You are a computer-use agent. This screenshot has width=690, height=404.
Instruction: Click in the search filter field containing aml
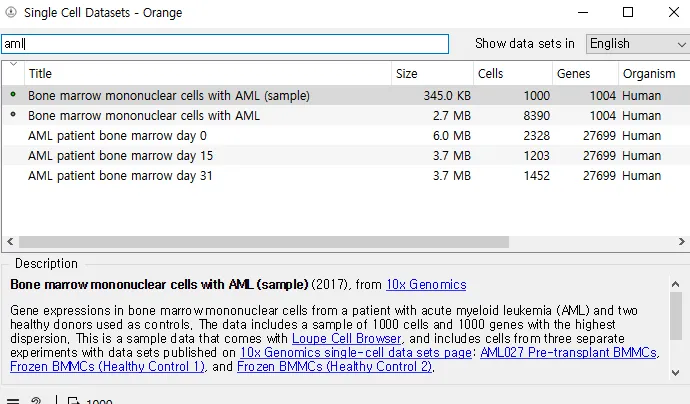pyautogui.click(x=225, y=44)
